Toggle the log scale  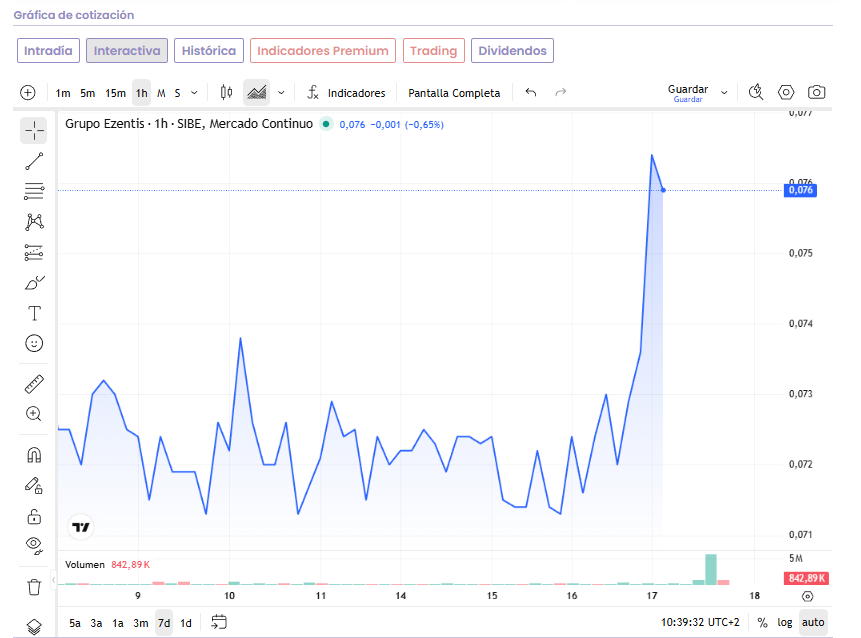(785, 623)
